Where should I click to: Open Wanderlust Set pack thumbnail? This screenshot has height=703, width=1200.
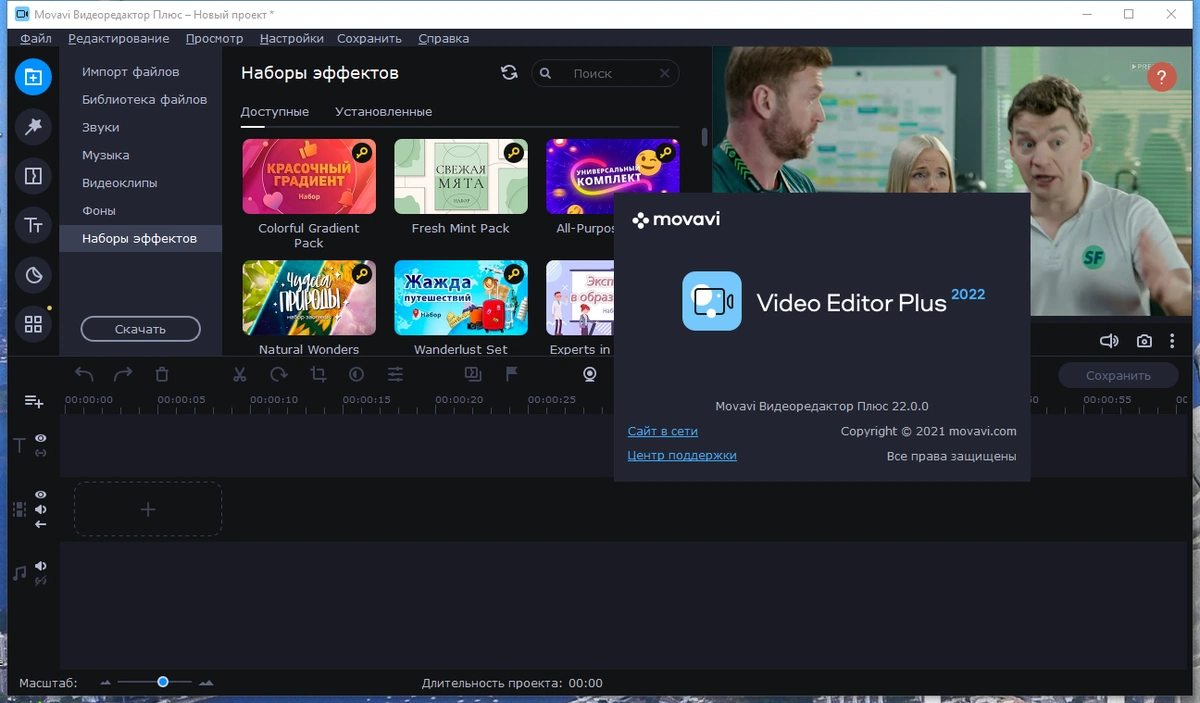click(460, 298)
